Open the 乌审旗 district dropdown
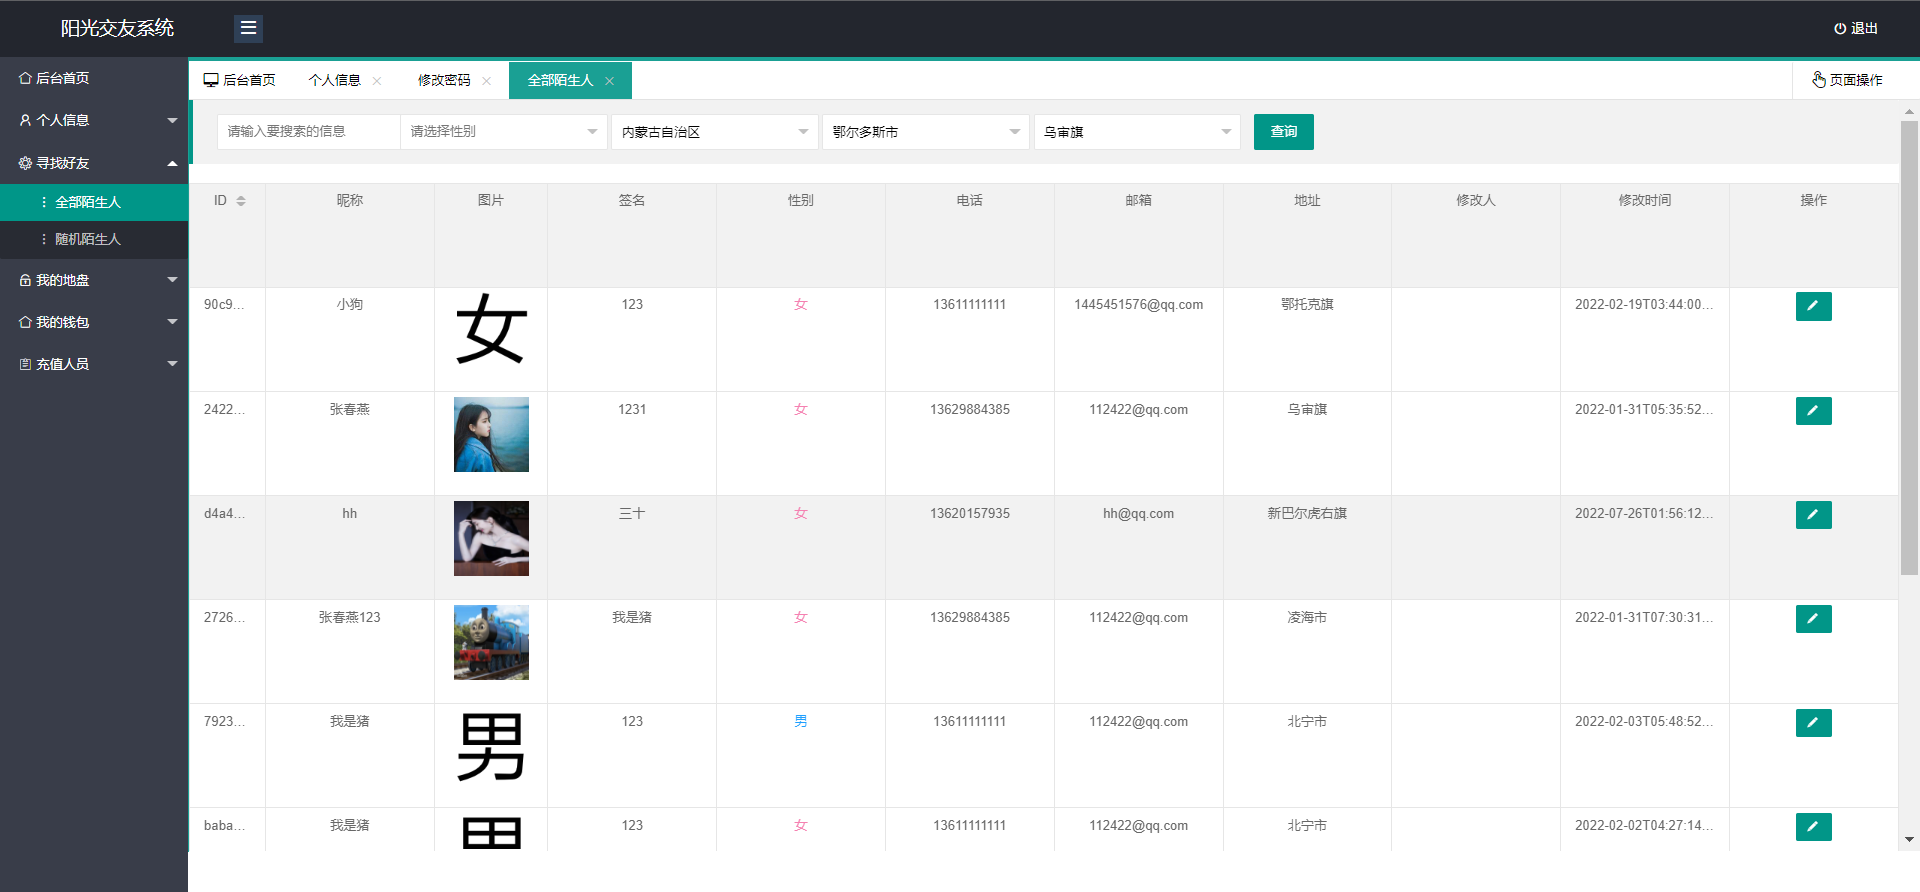 (x=1136, y=132)
